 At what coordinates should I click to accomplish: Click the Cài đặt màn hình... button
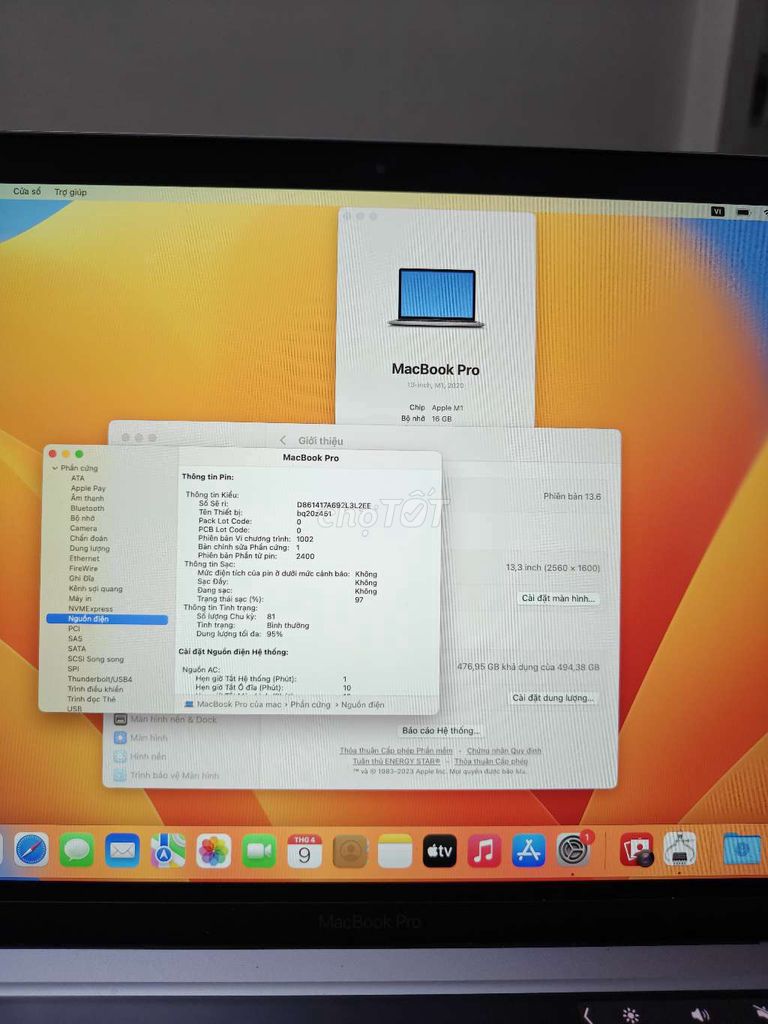click(558, 598)
